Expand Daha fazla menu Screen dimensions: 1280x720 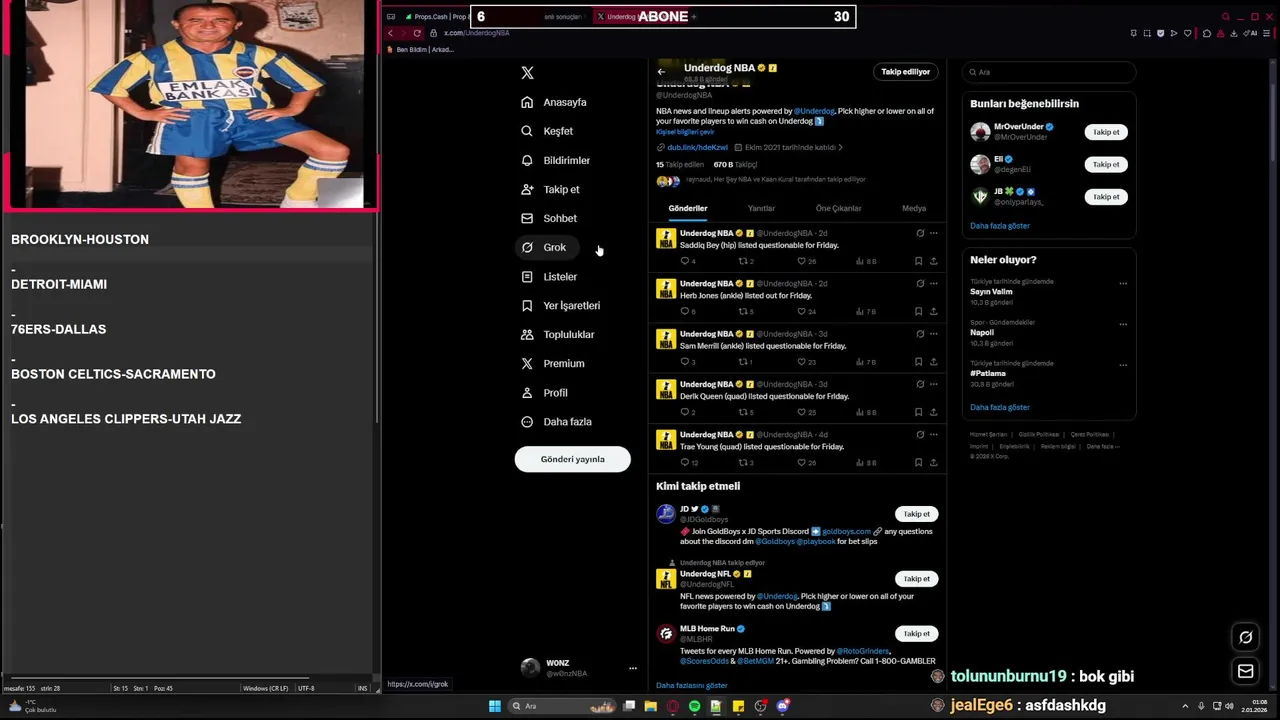pos(556,421)
